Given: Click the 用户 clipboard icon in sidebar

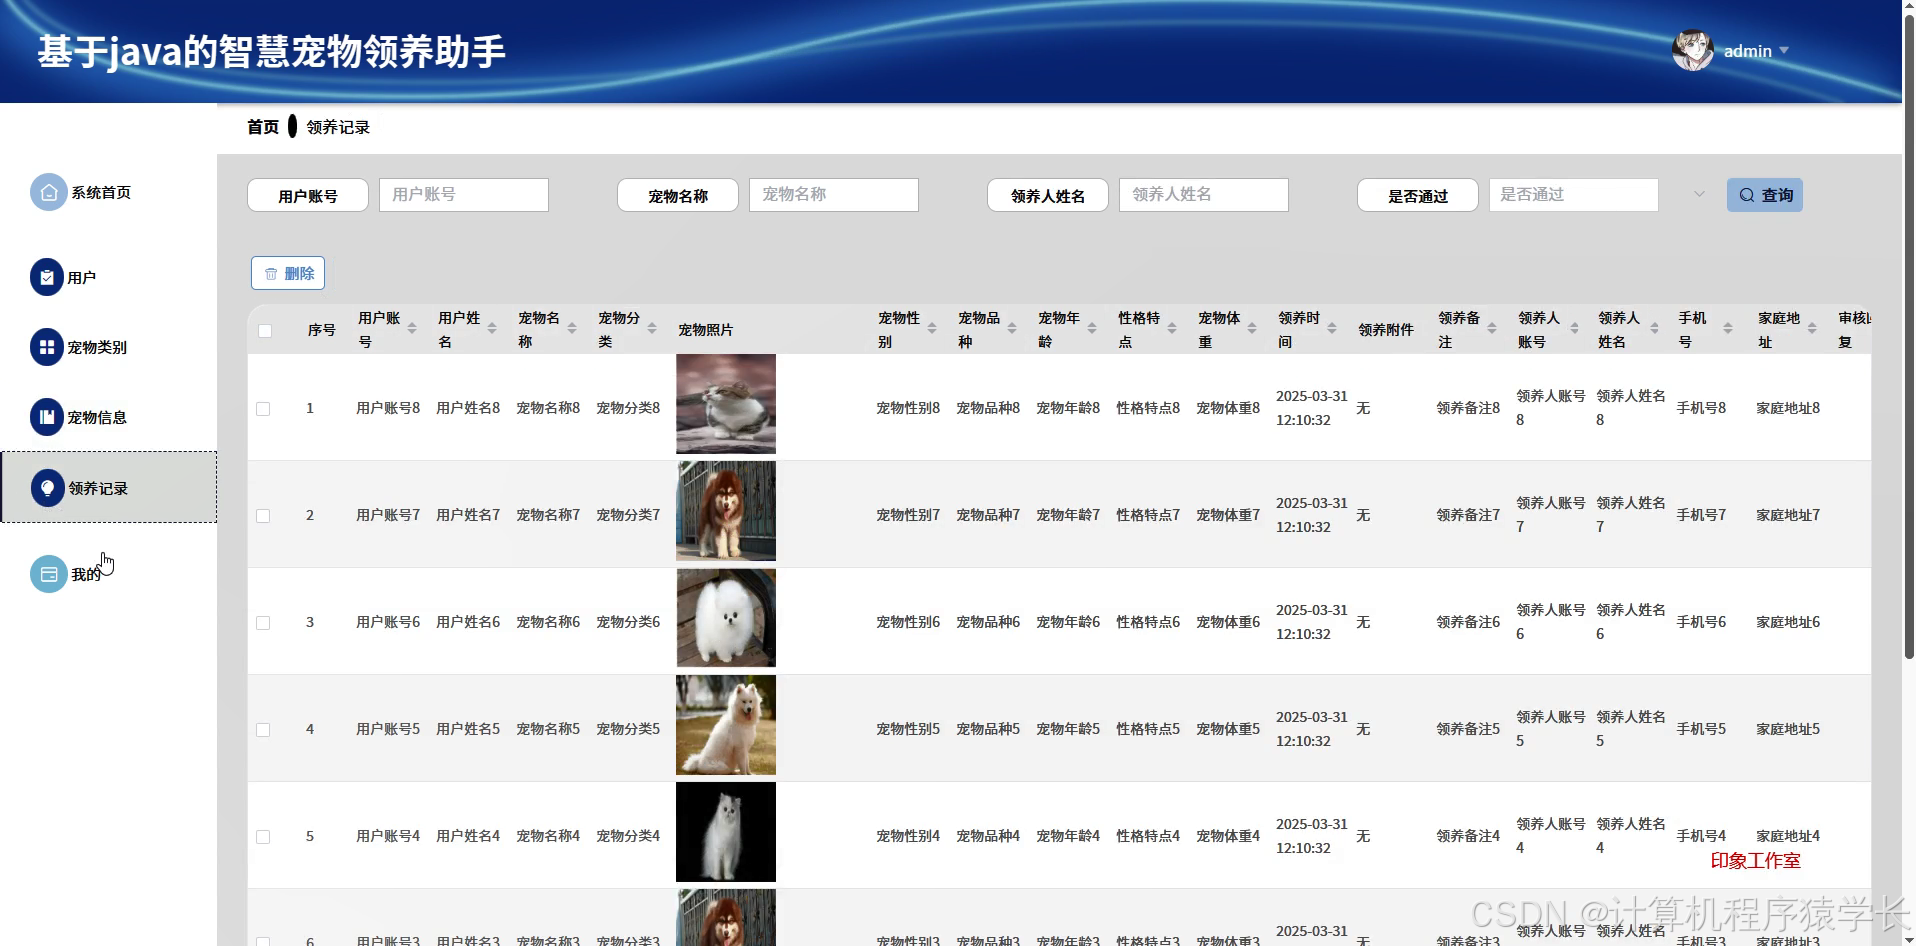Looking at the screenshot, I should (x=47, y=277).
